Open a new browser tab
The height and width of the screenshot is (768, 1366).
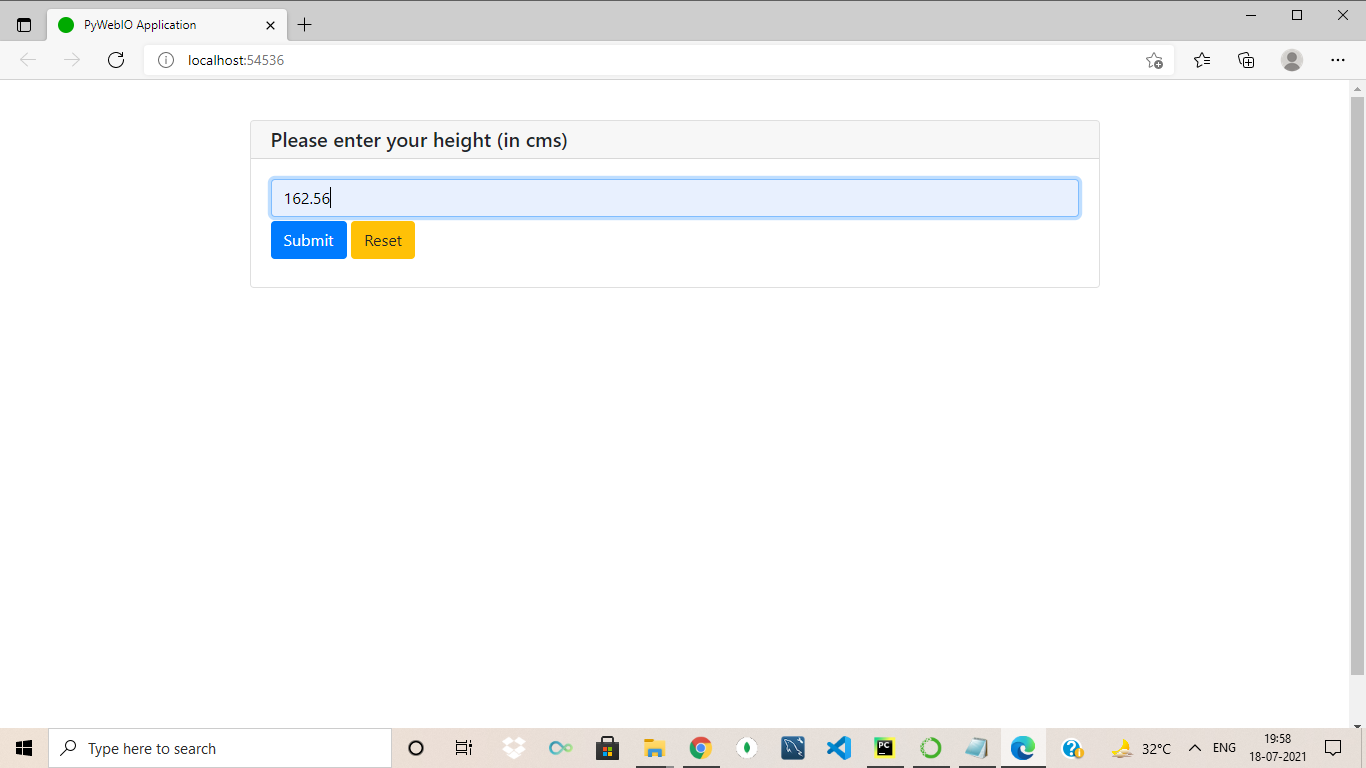pos(305,25)
